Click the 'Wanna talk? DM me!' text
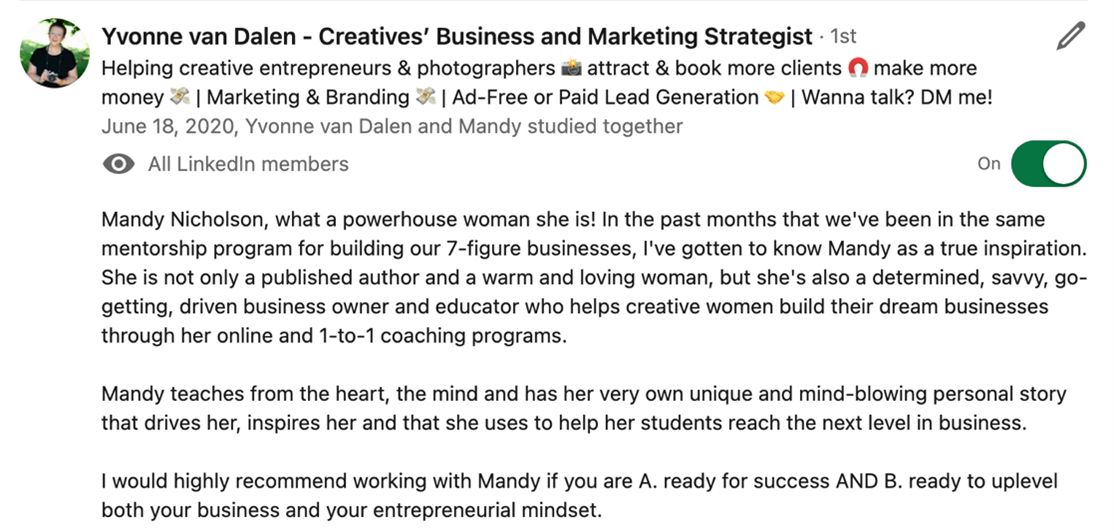This screenshot has width=1114, height=531. 897,97
